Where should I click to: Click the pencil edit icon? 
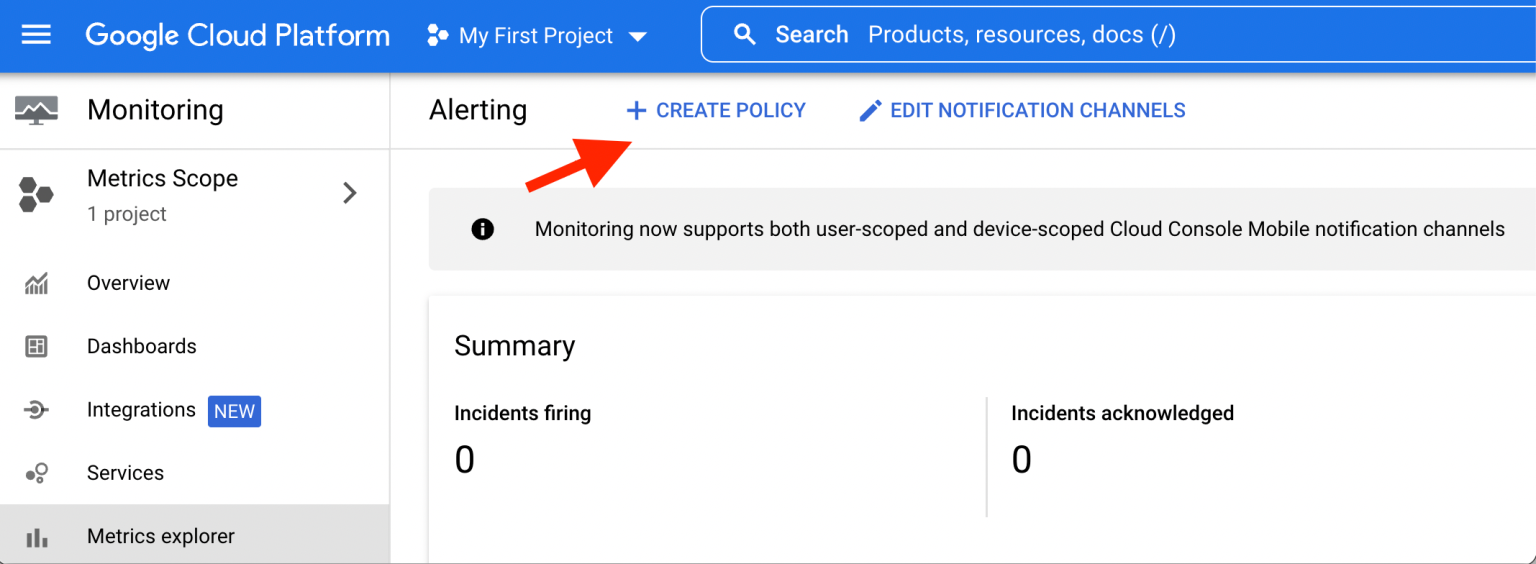871,110
